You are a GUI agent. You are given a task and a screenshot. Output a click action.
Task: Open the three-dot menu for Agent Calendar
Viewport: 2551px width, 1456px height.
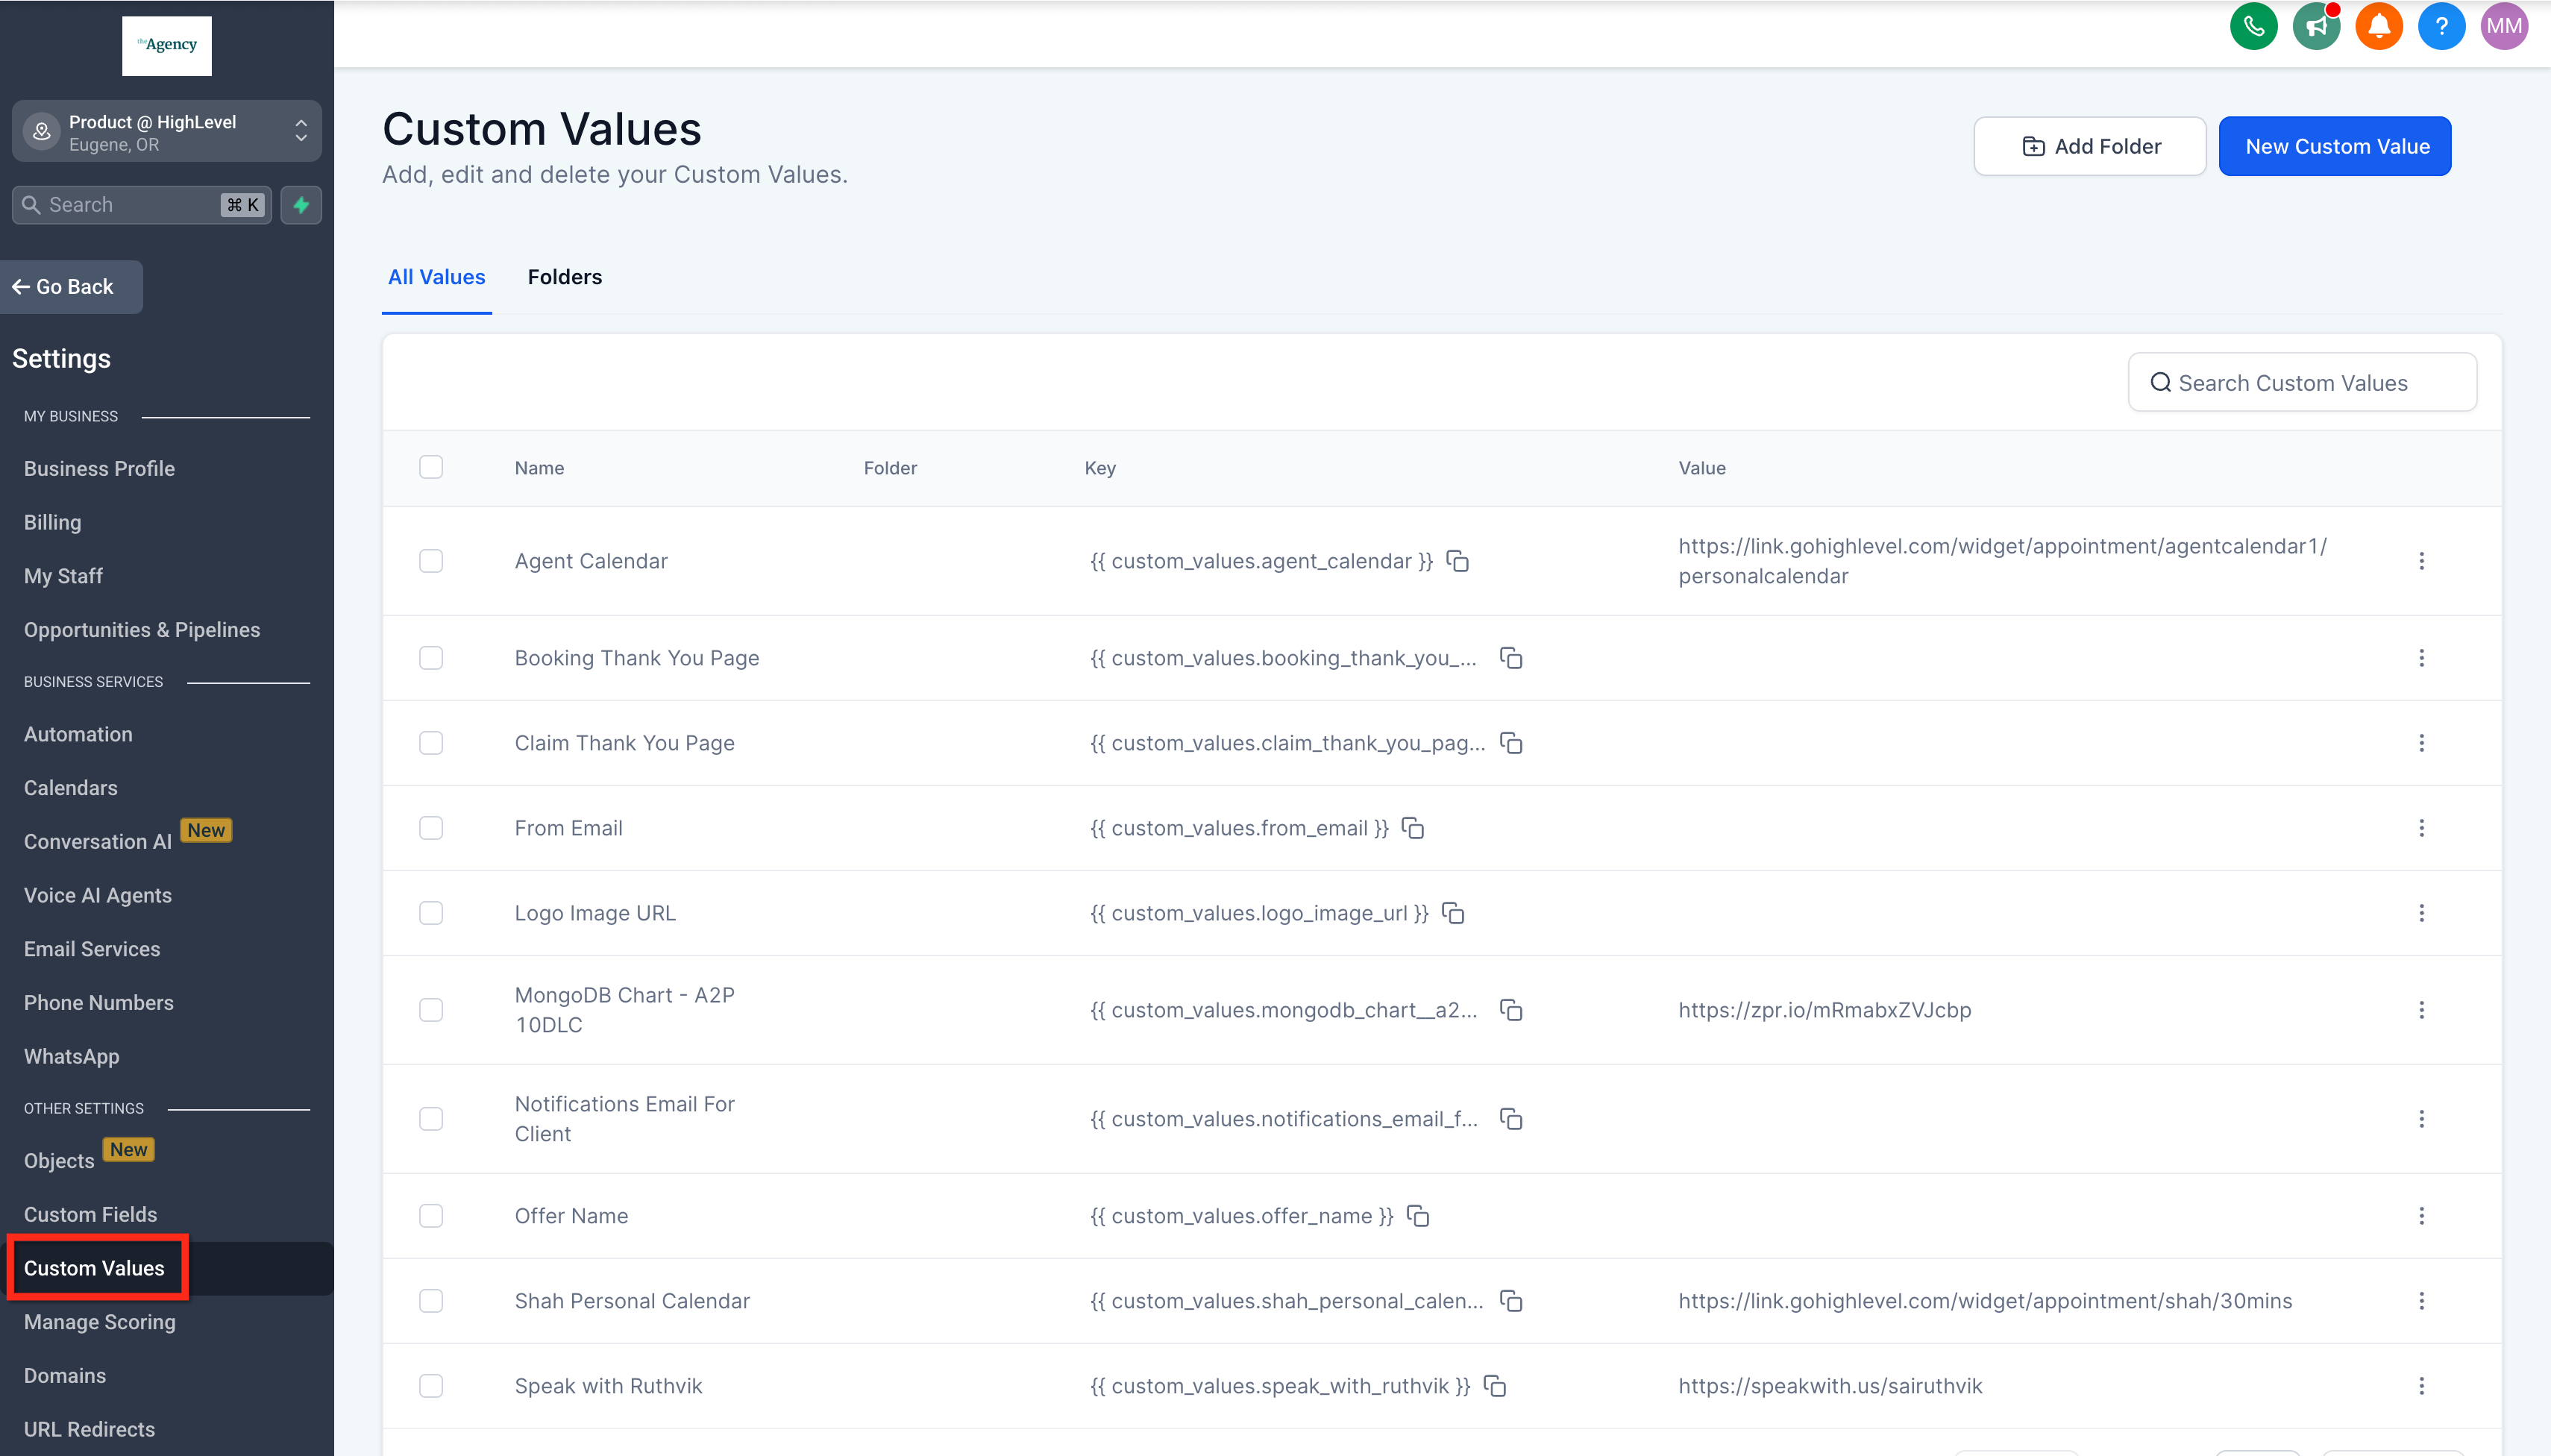[x=2421, y=561]
